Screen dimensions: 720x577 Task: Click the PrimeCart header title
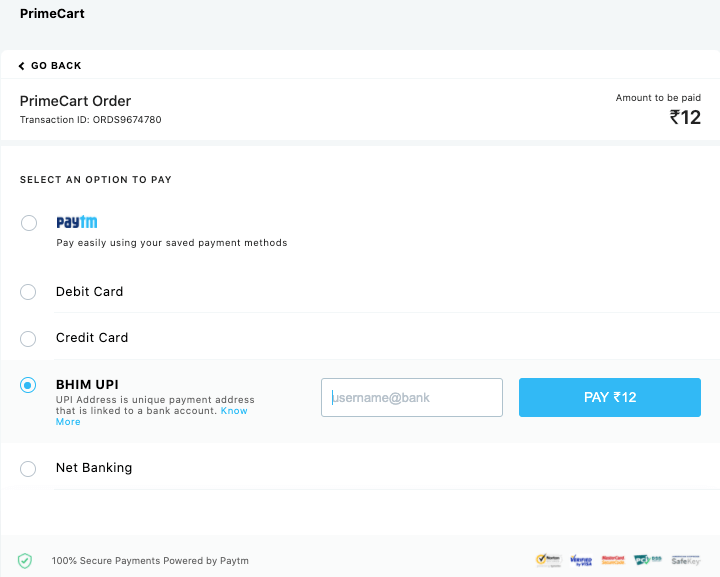pyautogui.click(x=52, y=14)
